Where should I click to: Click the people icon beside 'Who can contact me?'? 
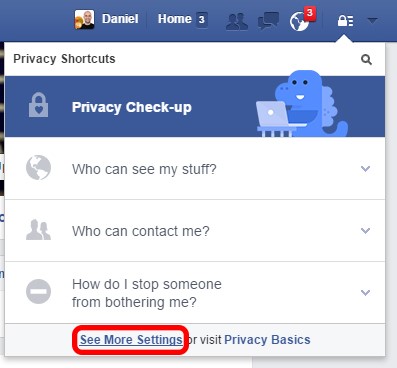pos(39,230)
